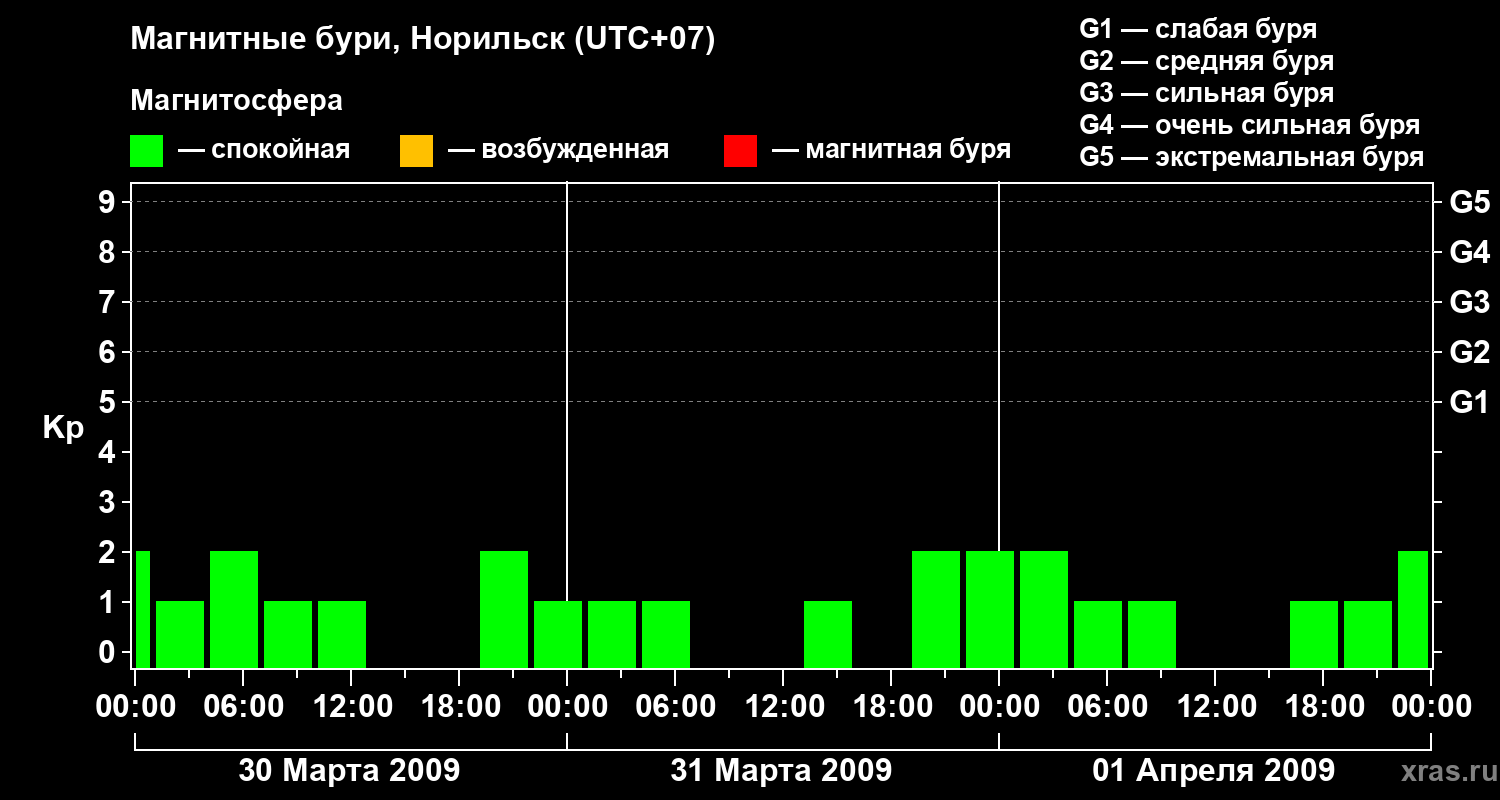
Task: Click 'G4 — очень сильная буря' description
Action: click(1250, 125)
